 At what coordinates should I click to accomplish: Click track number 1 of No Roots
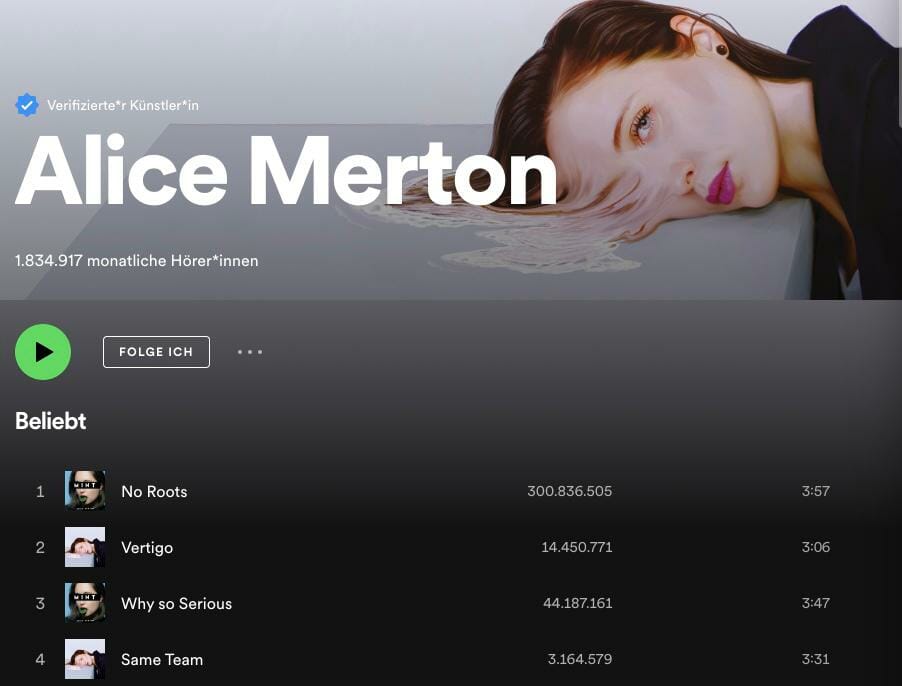coord(40,492)
